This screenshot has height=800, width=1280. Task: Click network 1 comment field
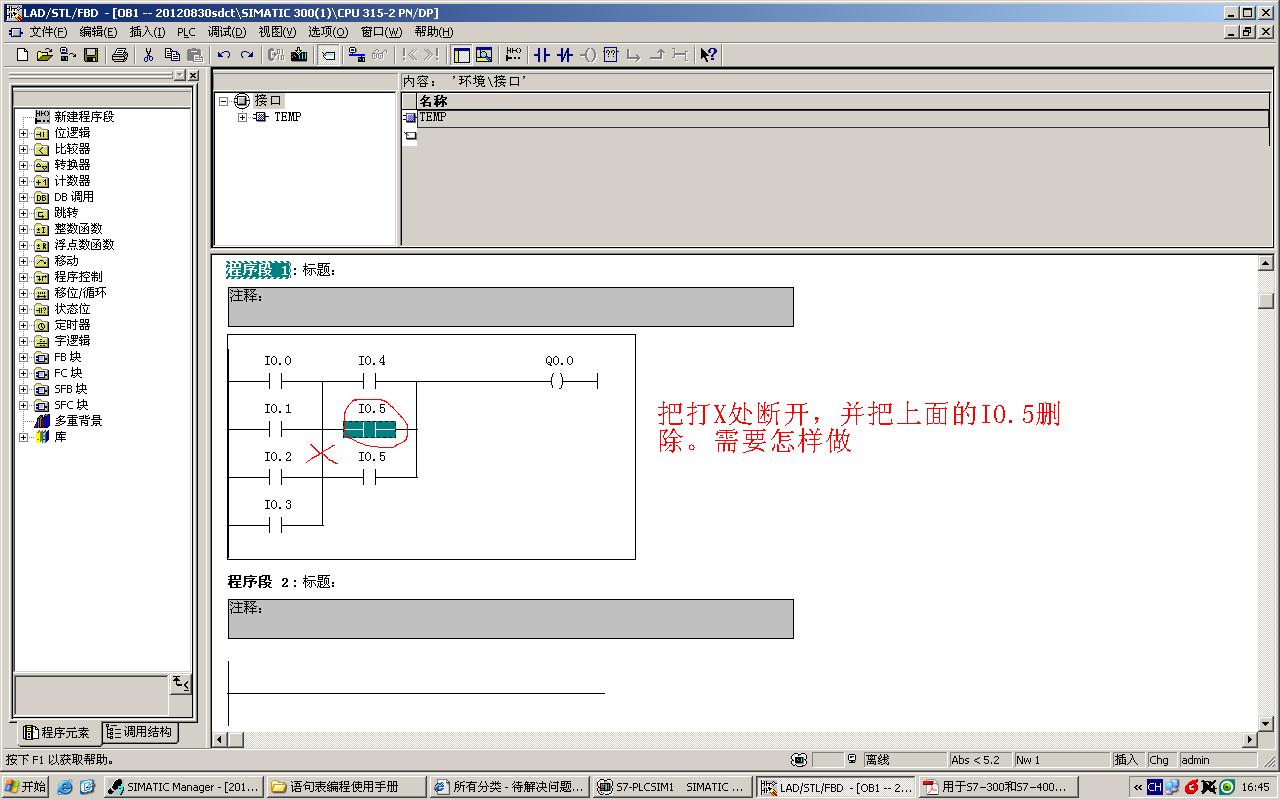[510, 307]
